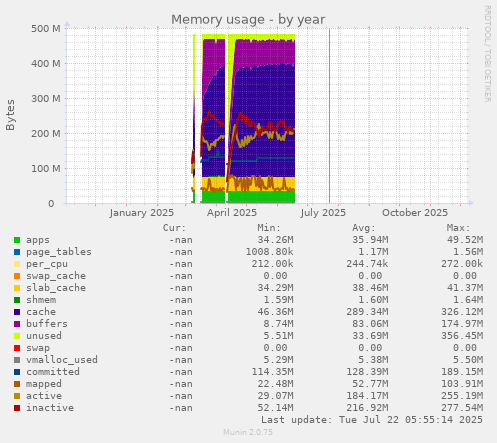Click the 'October 2025' axis label
Viewport: 497px width, 443px height.
coord(415,213)
